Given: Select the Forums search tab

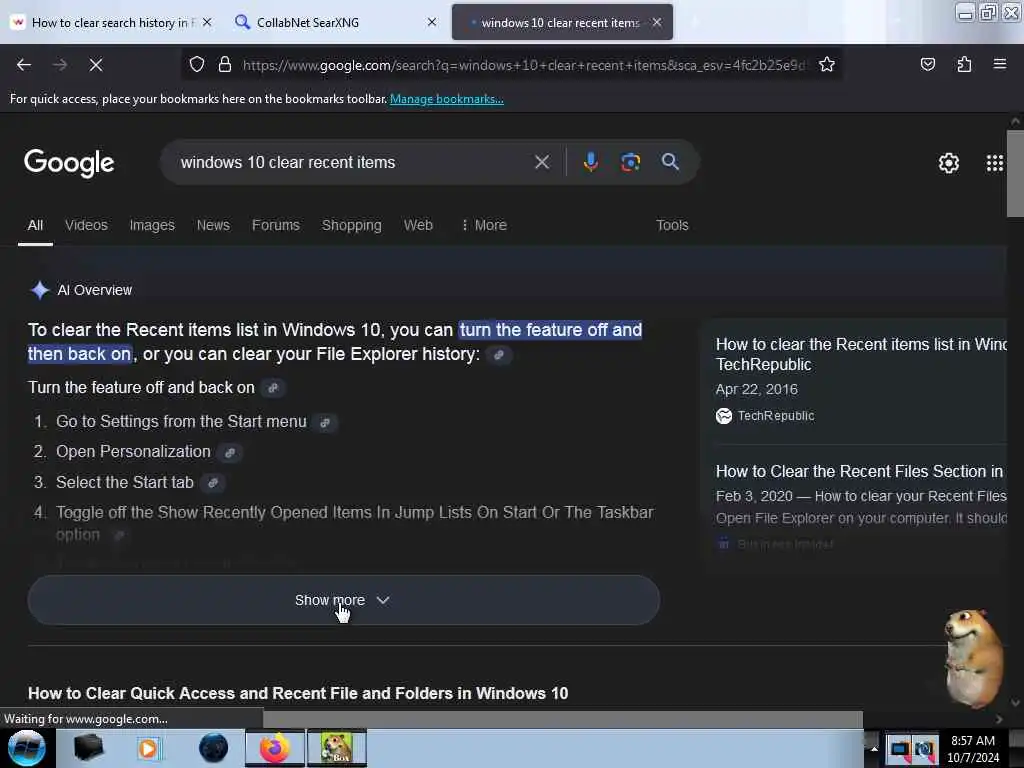Looking at the screenshot, I should coord(276,225).
